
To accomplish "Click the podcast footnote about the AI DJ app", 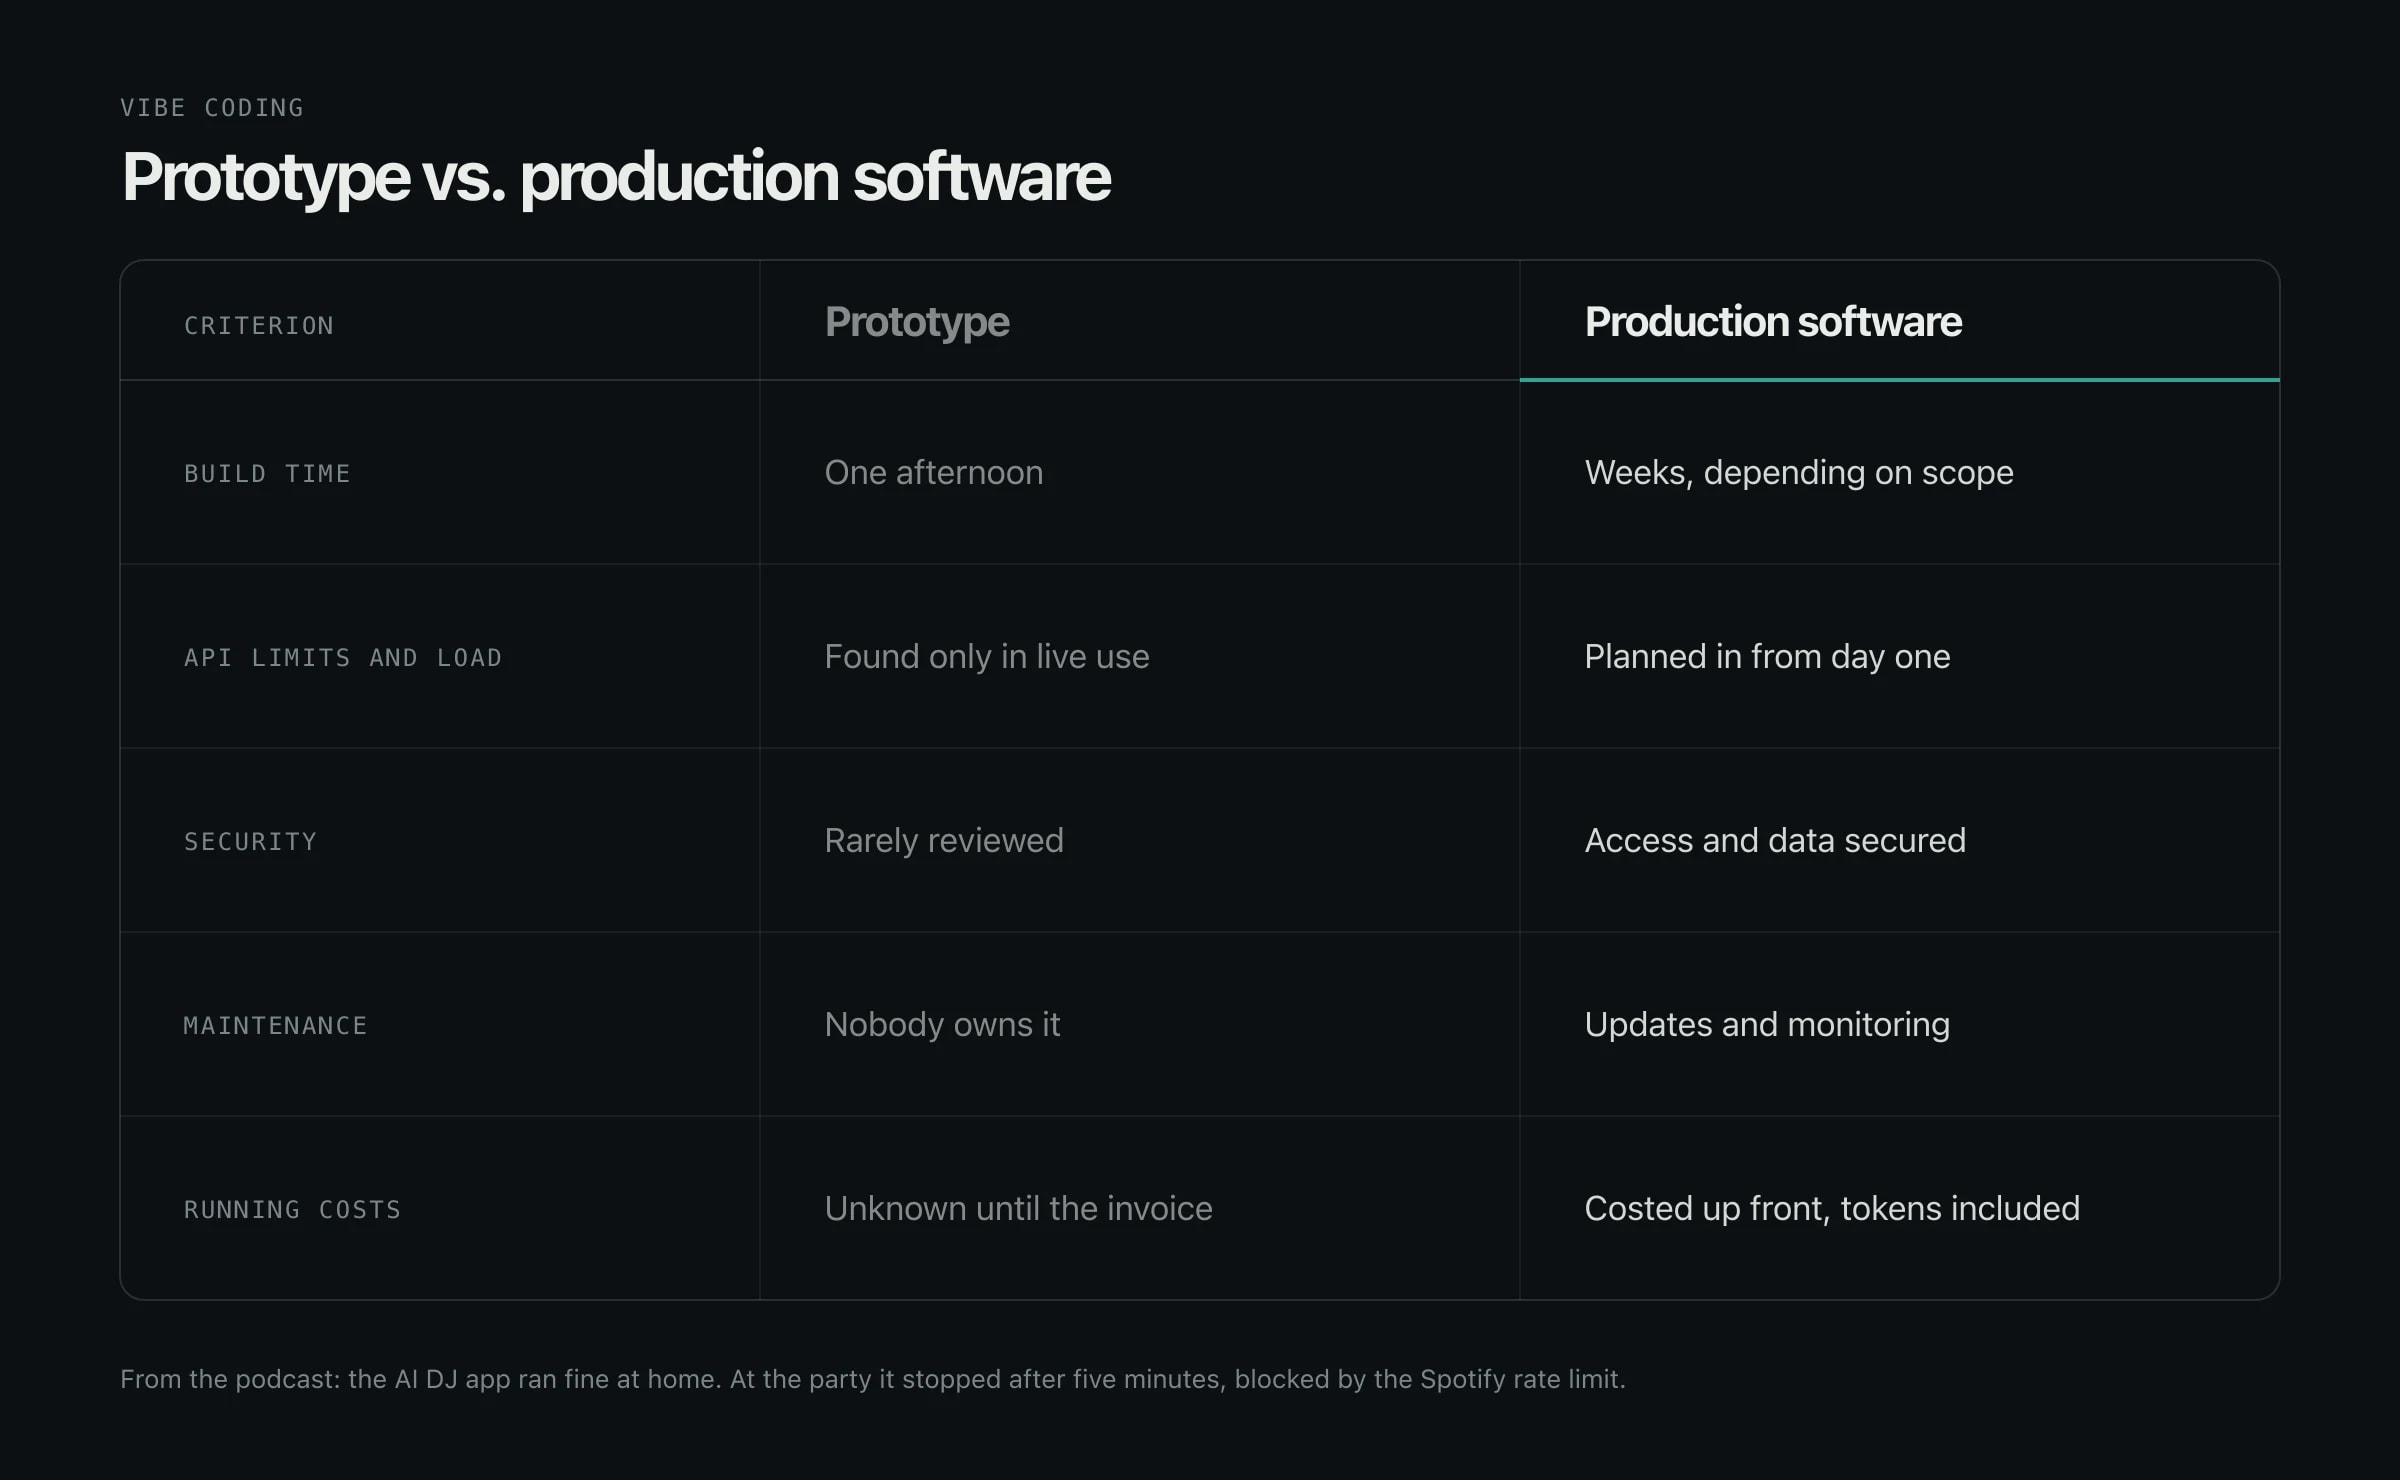I will coord(873,1380).
